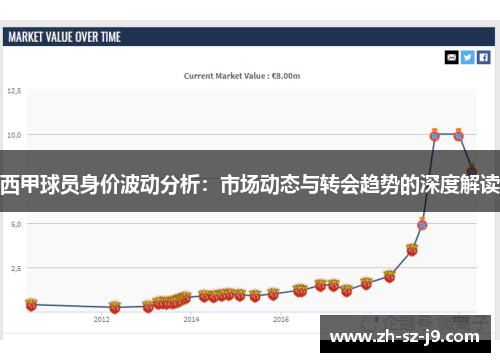The image size is (500, 362).
Task: Click the 'MARKET VALUE OVER TIME' header
Action: [64, 37]
